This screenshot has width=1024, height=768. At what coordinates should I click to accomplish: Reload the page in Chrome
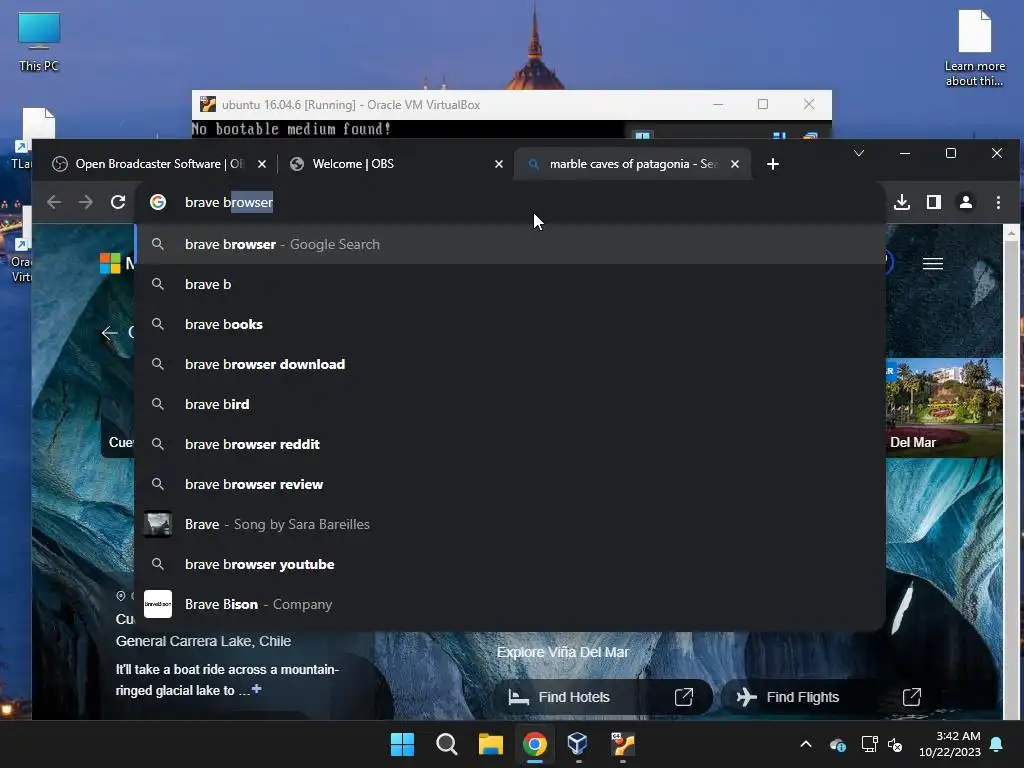point(118,202)
